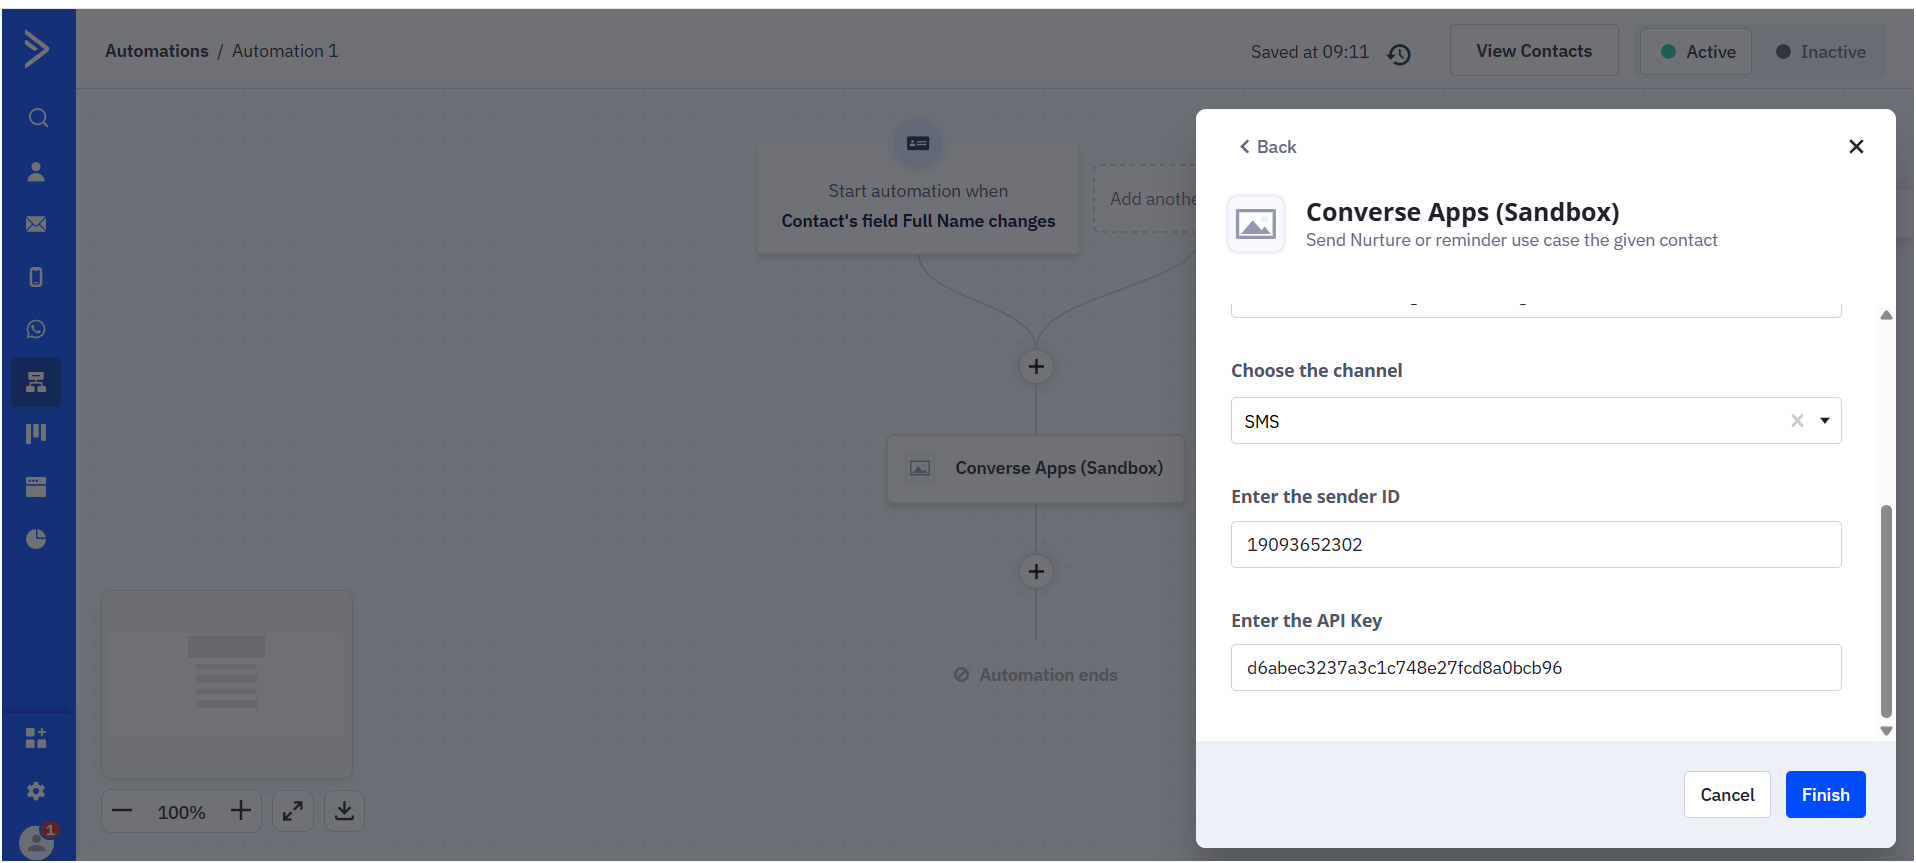Open WhatsApp section in the sidebar
Viewport: 1916px width, 863px height.
pos(36,329)
